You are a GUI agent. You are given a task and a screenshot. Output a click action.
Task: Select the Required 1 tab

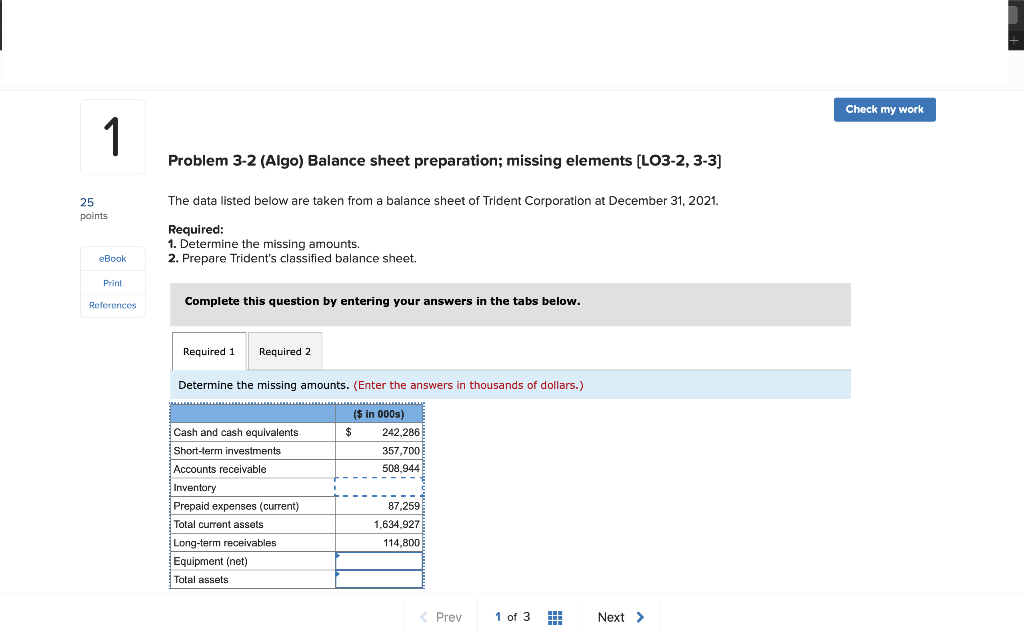(209, 351)
